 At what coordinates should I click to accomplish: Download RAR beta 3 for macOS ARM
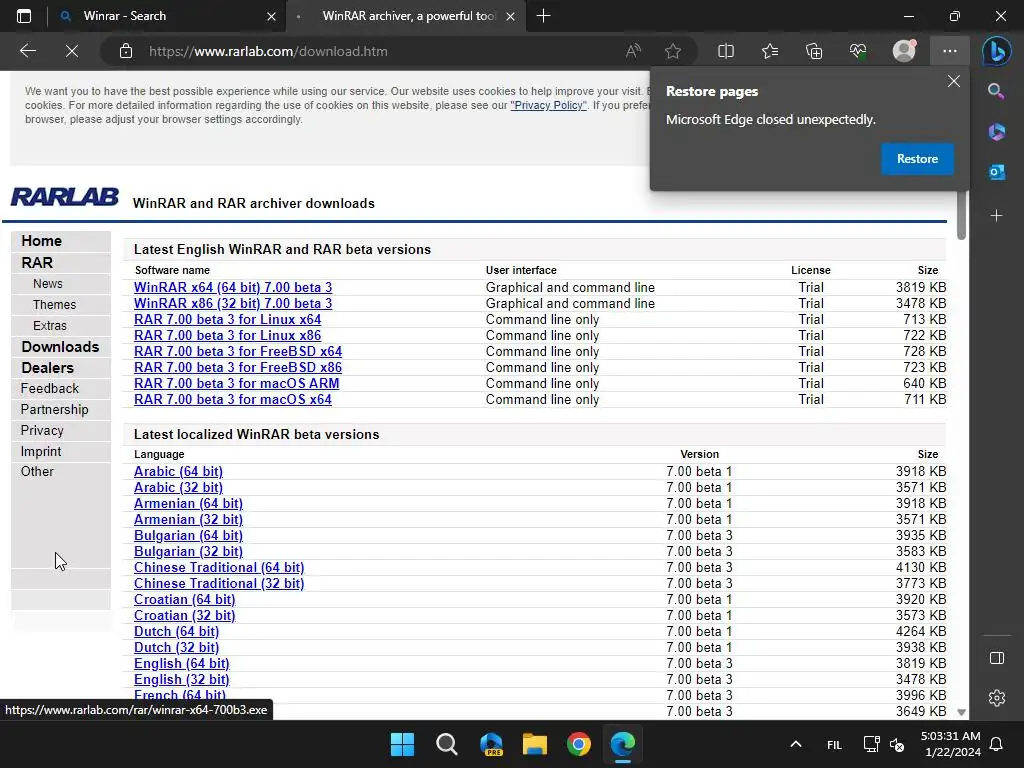(236, 383)
